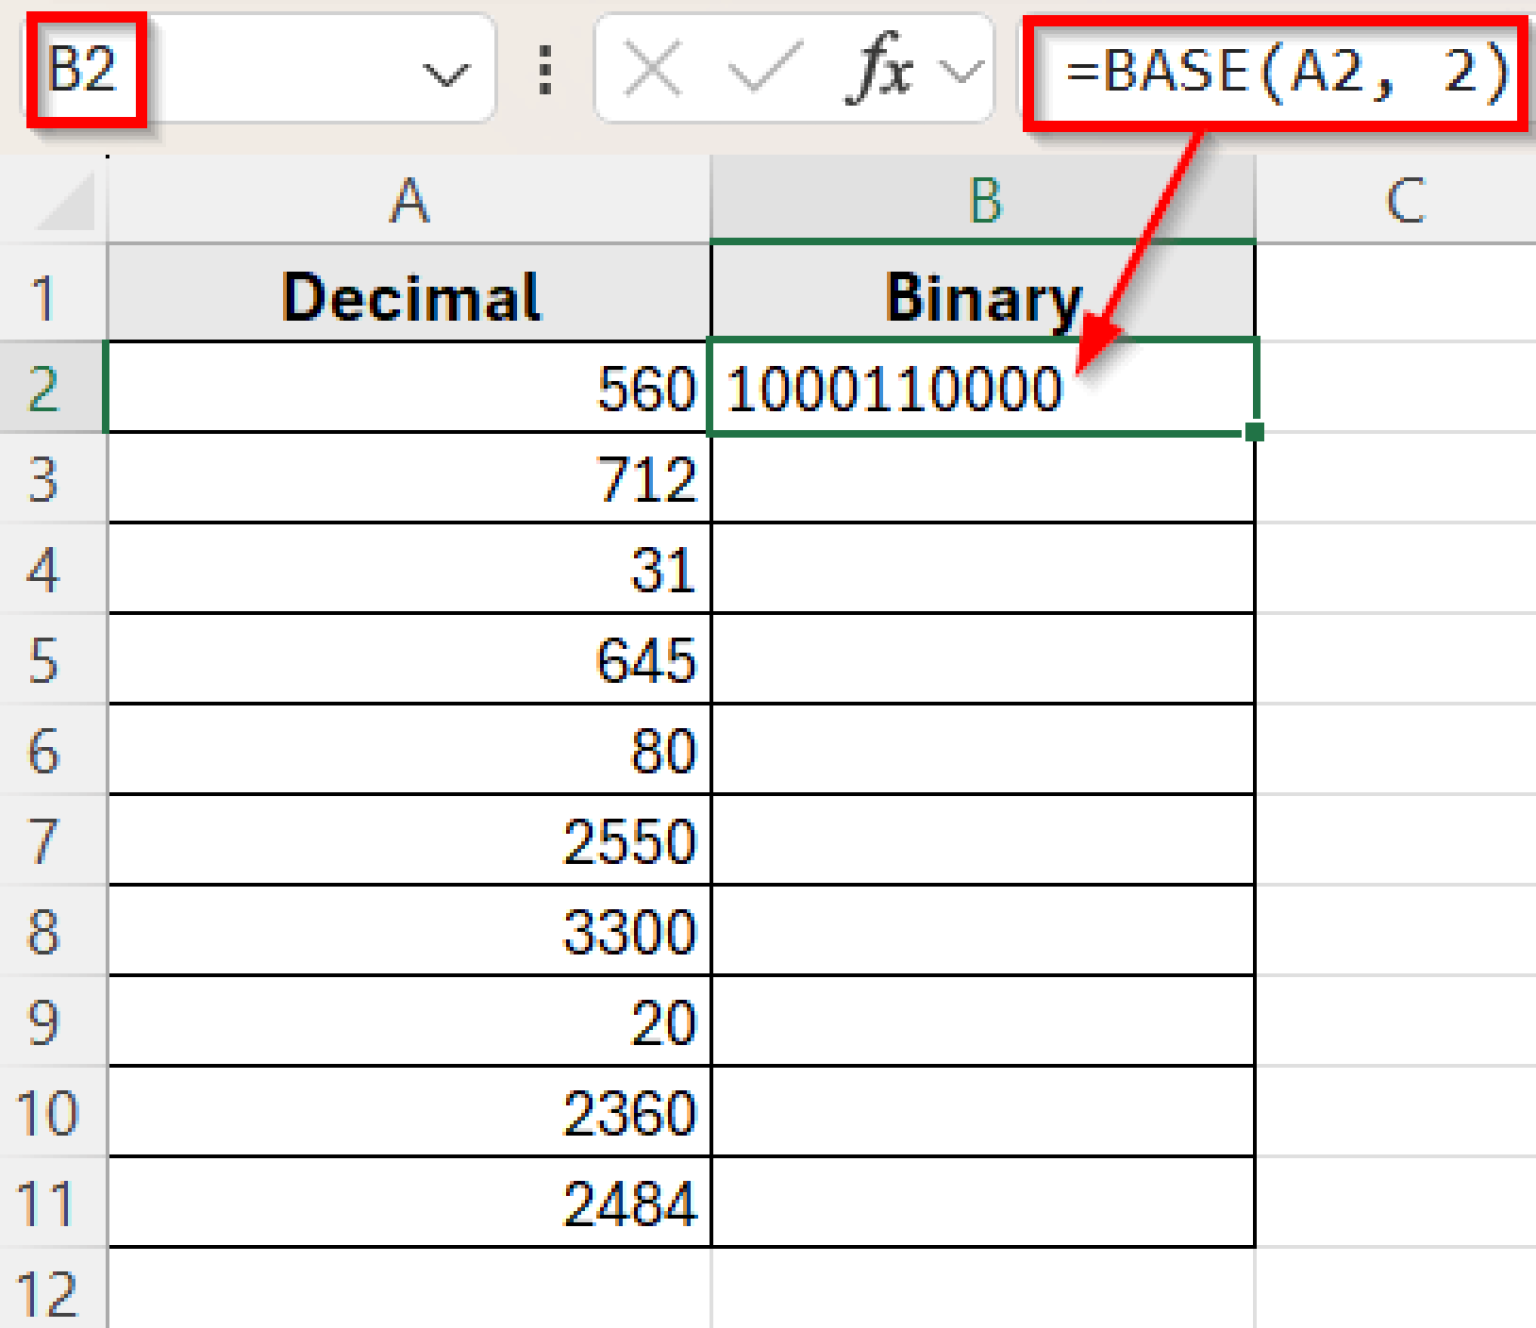1536x1328 pixels.
Task: Click the formula bar vertical dots handle
Action: click(545, 70)
